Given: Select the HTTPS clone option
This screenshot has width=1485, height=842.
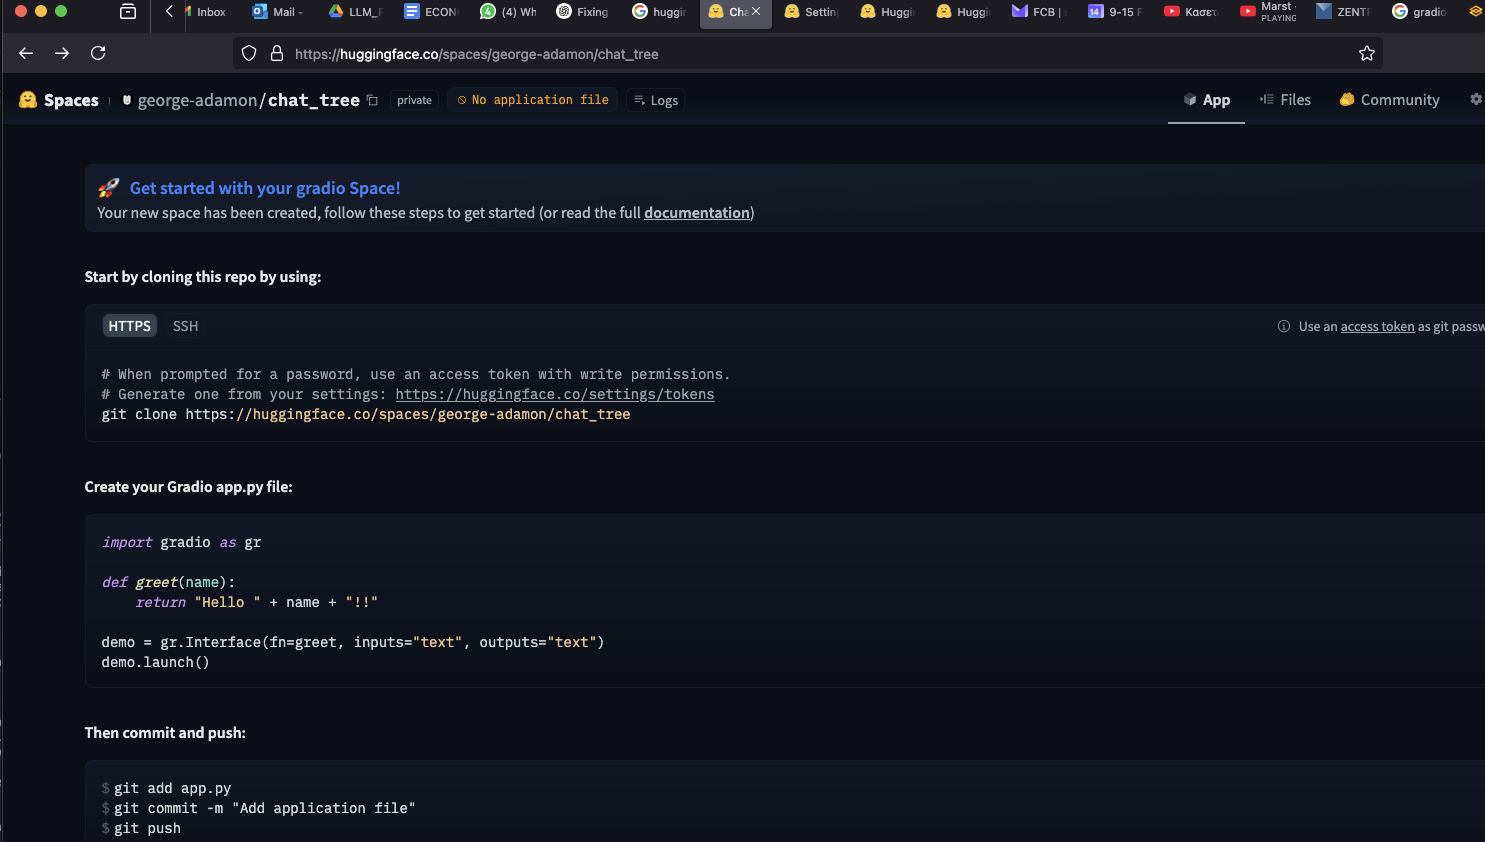Looking at the screenshot, I should pos(130,326).
